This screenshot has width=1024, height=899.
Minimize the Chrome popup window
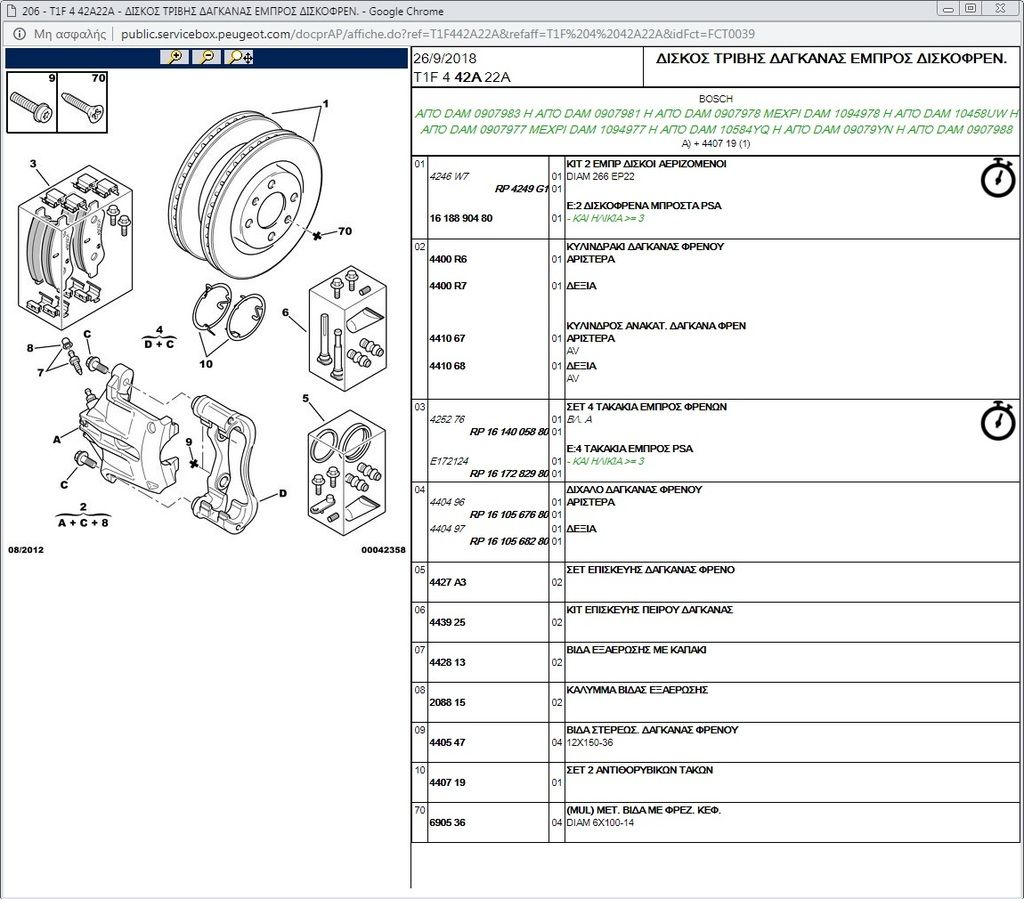click(x=948, y=8)
